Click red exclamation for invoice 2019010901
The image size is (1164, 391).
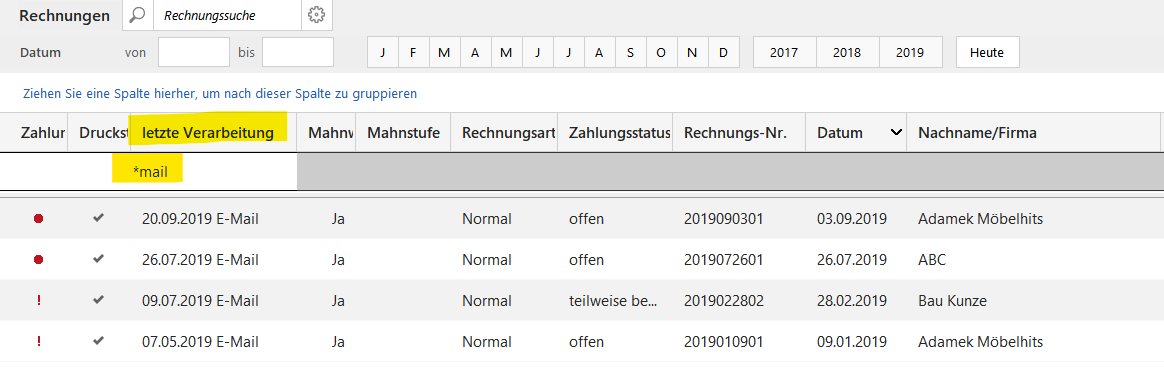39,341
